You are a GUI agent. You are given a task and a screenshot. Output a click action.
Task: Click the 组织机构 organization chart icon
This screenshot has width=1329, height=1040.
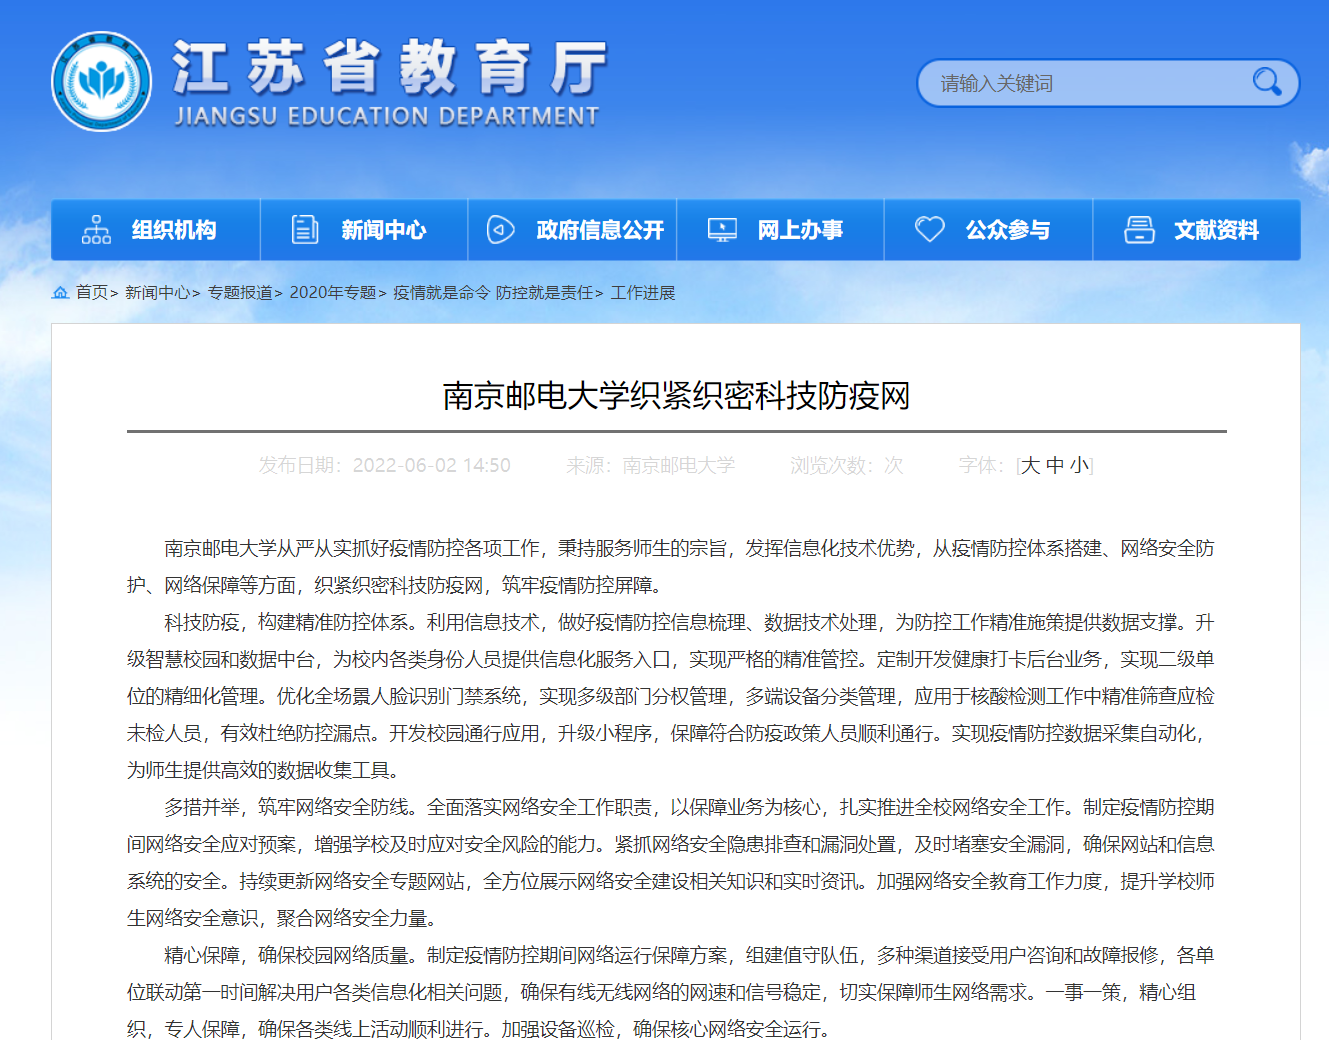coord(96,230)
